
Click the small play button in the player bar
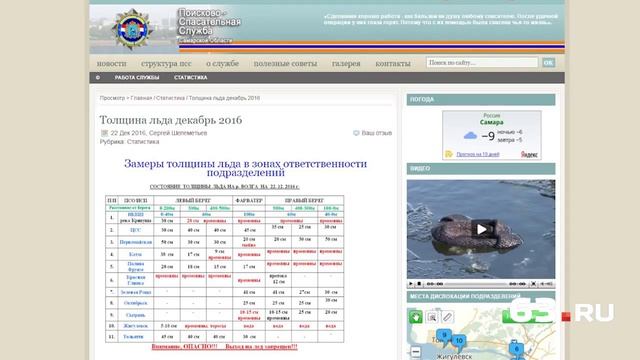point(411,284)
